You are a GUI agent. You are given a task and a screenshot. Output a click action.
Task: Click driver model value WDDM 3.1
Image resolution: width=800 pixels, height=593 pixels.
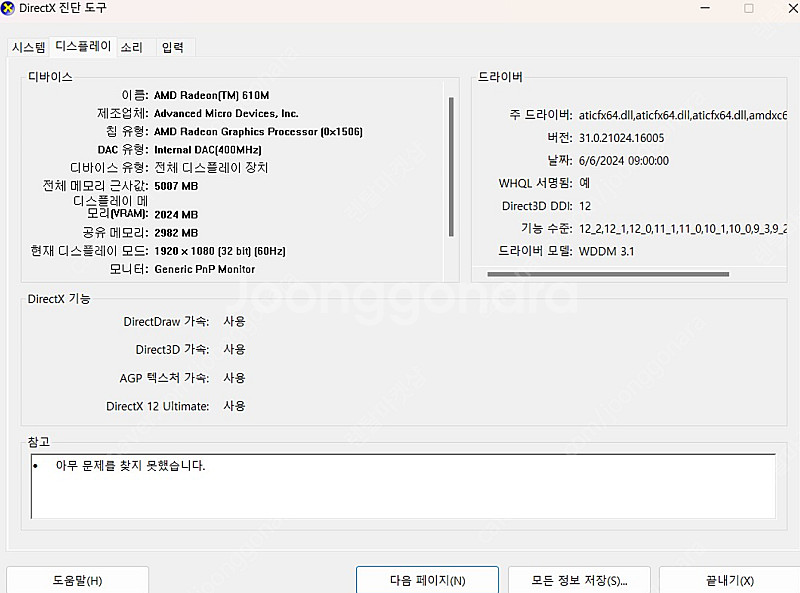(x=606, y=251)
